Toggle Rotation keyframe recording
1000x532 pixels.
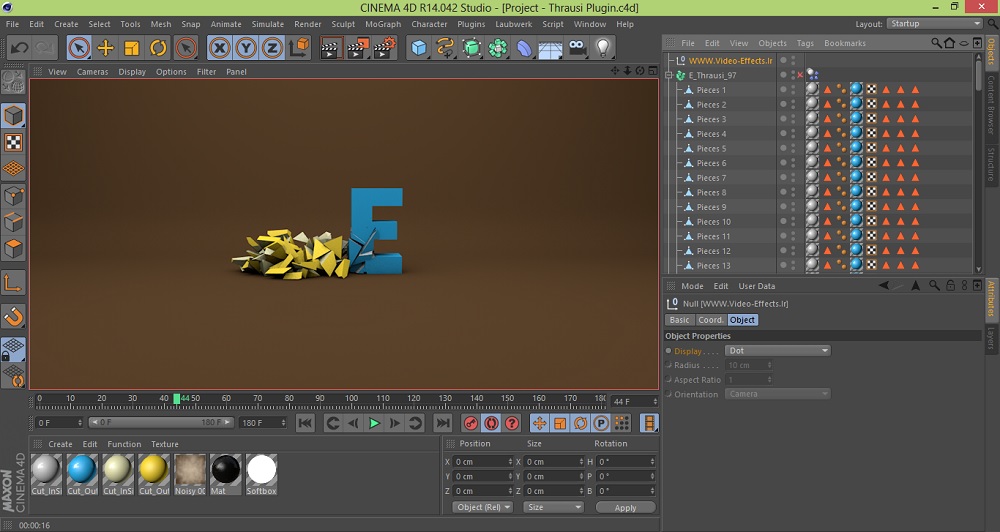[x=580, y=423]
